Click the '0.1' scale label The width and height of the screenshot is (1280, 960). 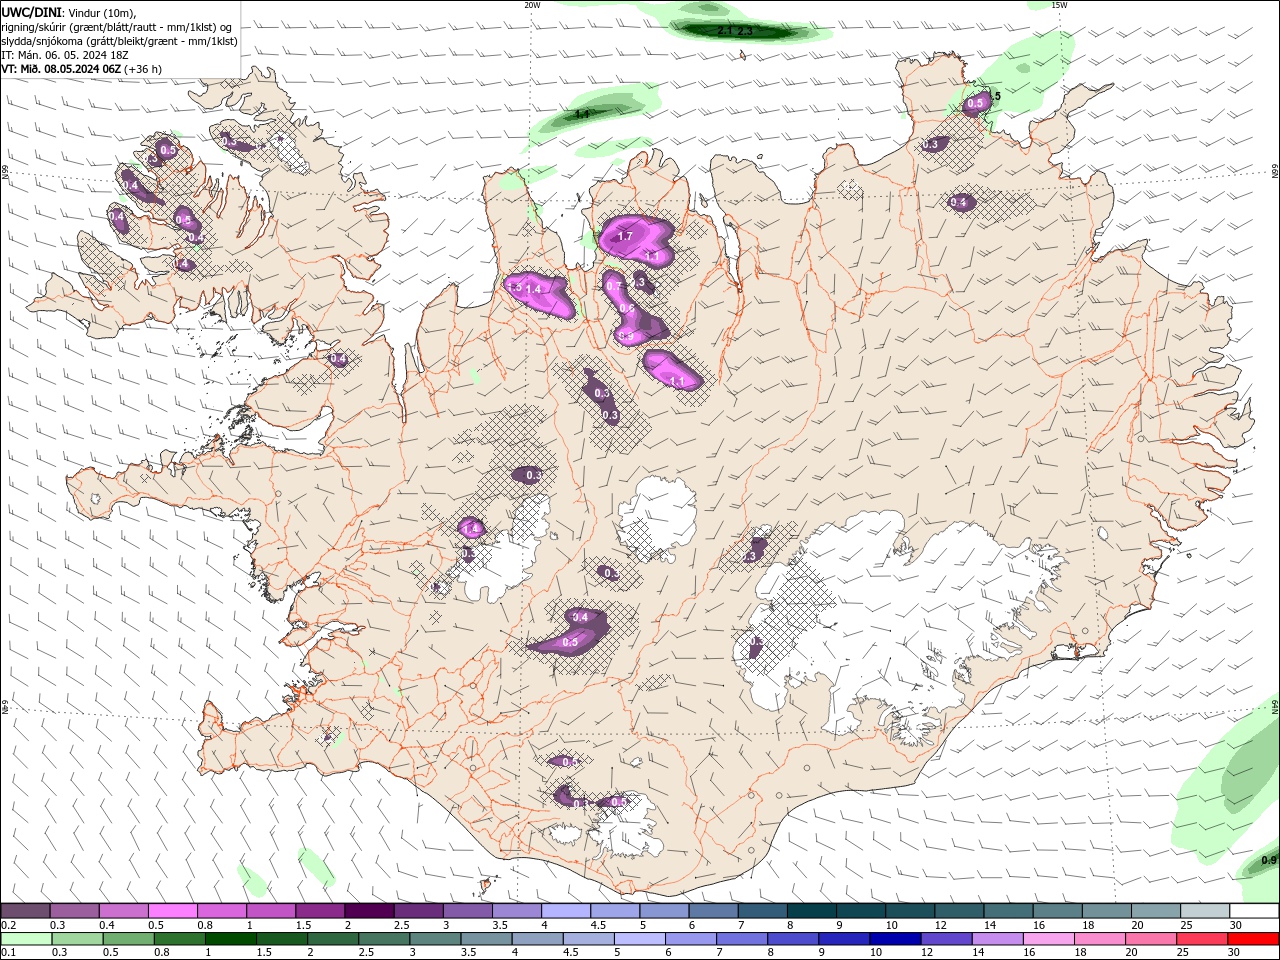tap(8, 953)
